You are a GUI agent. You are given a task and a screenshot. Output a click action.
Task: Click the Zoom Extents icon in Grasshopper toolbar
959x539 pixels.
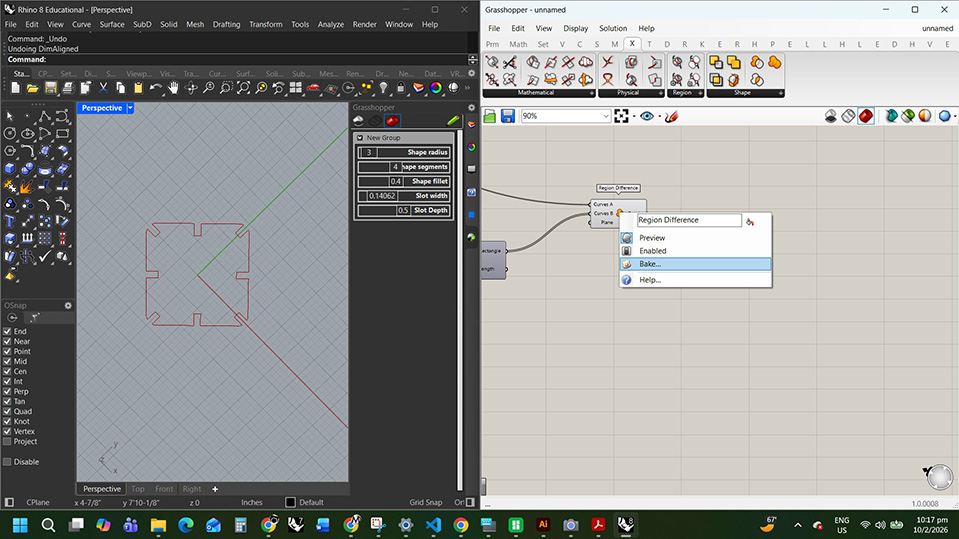[x=622, y=116]
